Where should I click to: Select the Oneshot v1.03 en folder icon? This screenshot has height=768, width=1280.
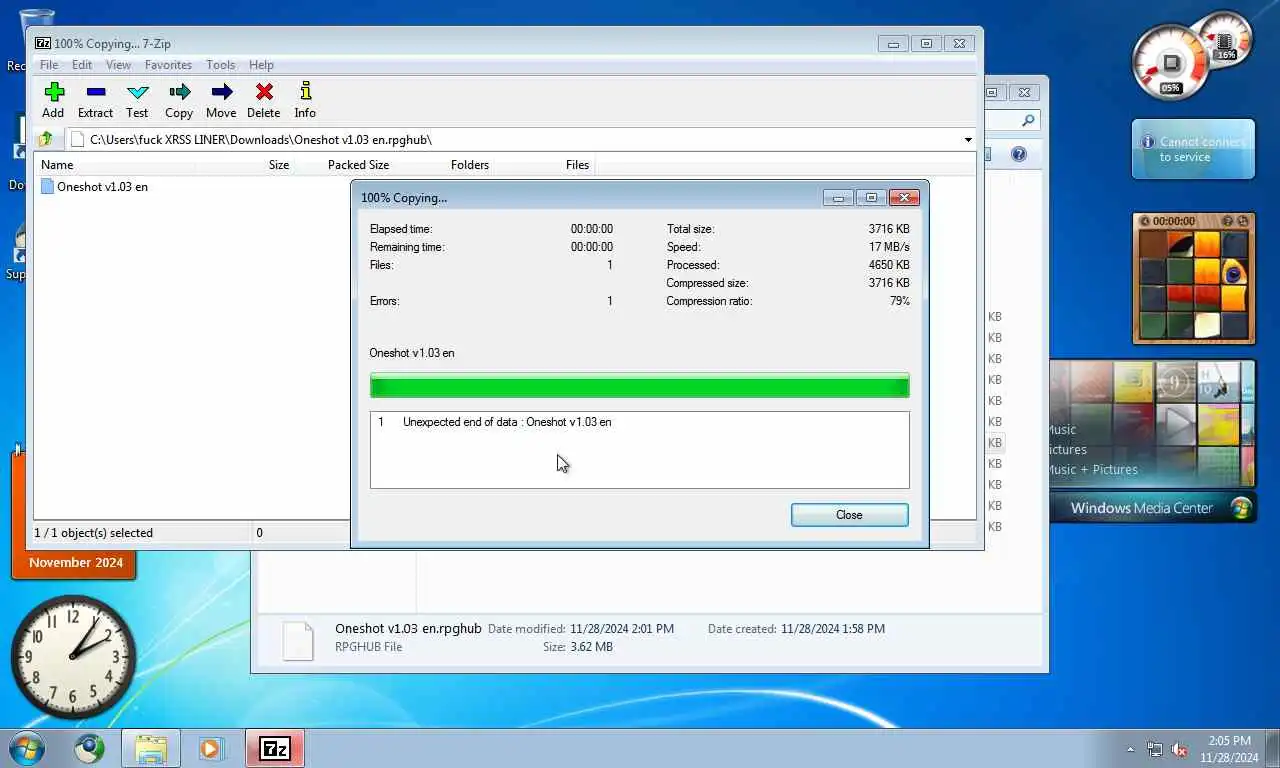click(x=47, y=187)
